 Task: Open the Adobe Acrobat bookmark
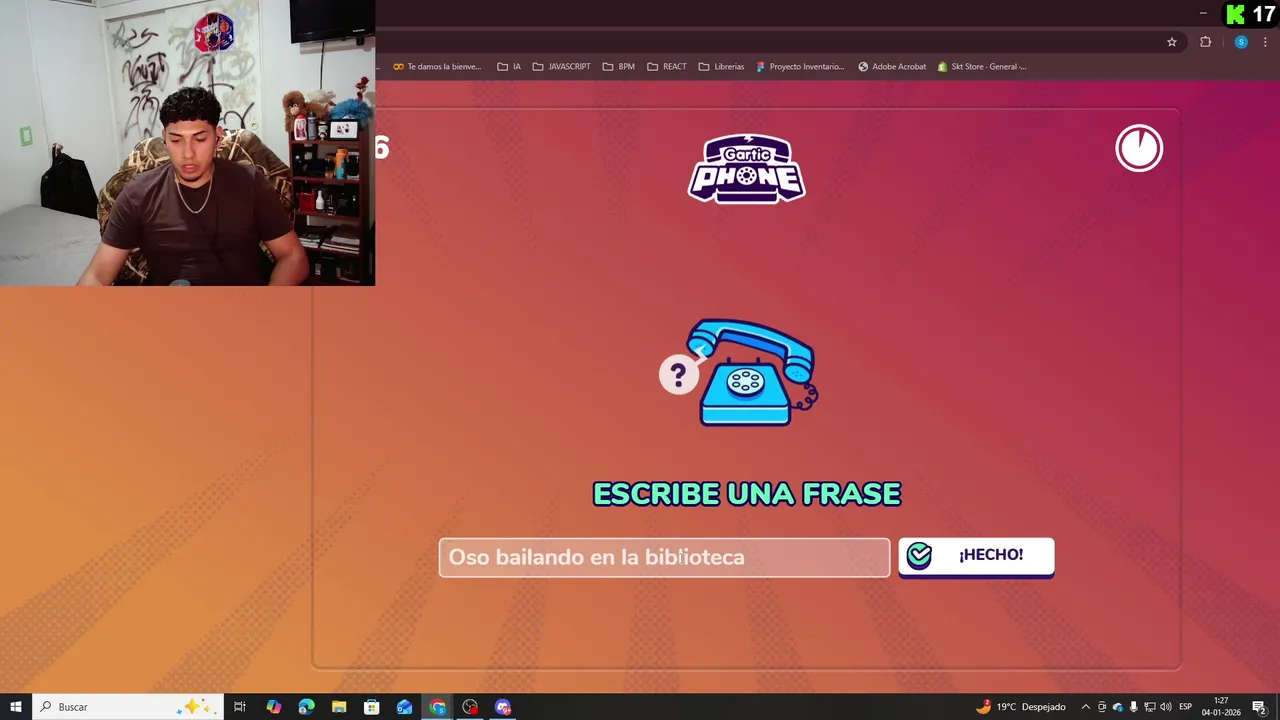pyautogui.click(x=892, y=67)
